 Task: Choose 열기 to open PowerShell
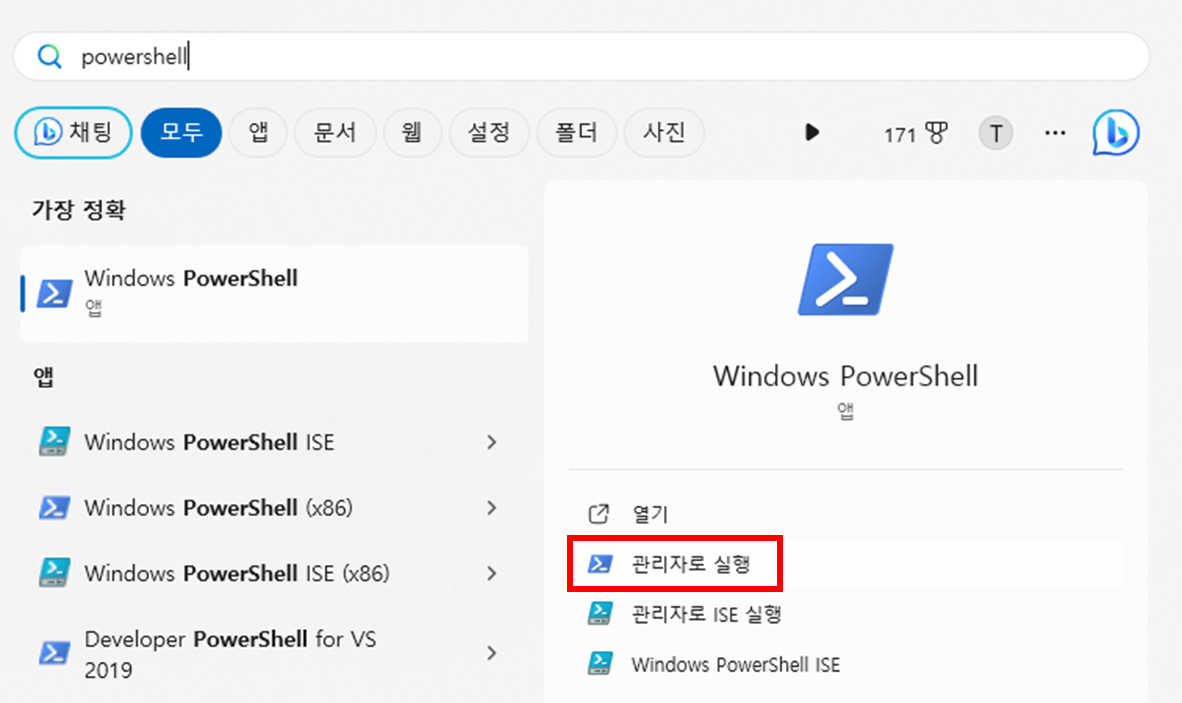(x=845, y=514)
